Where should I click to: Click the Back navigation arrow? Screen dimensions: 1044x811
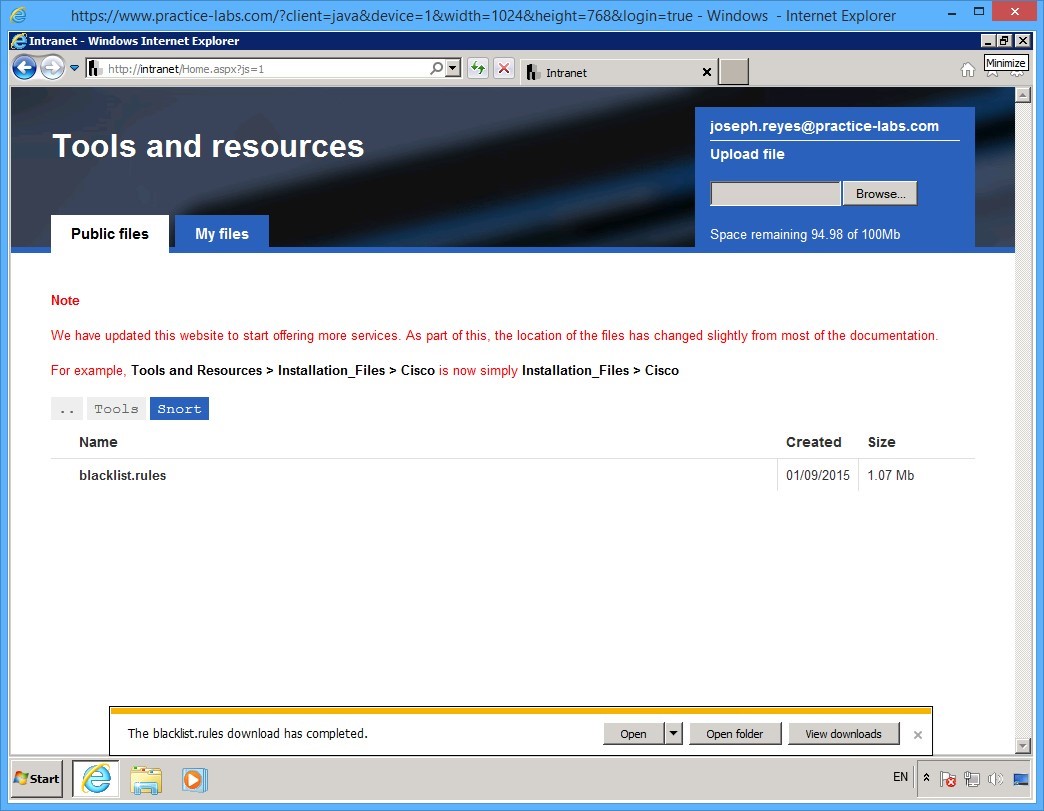23,67
